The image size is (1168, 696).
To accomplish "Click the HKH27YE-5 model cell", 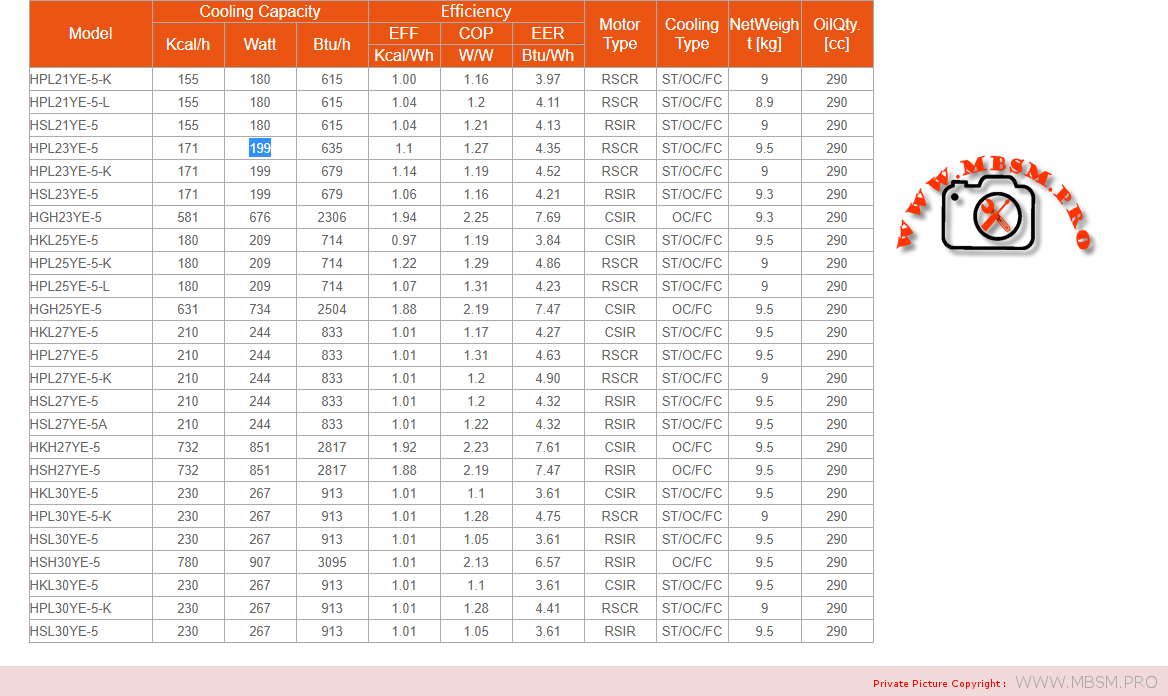I will pos(66,447).
